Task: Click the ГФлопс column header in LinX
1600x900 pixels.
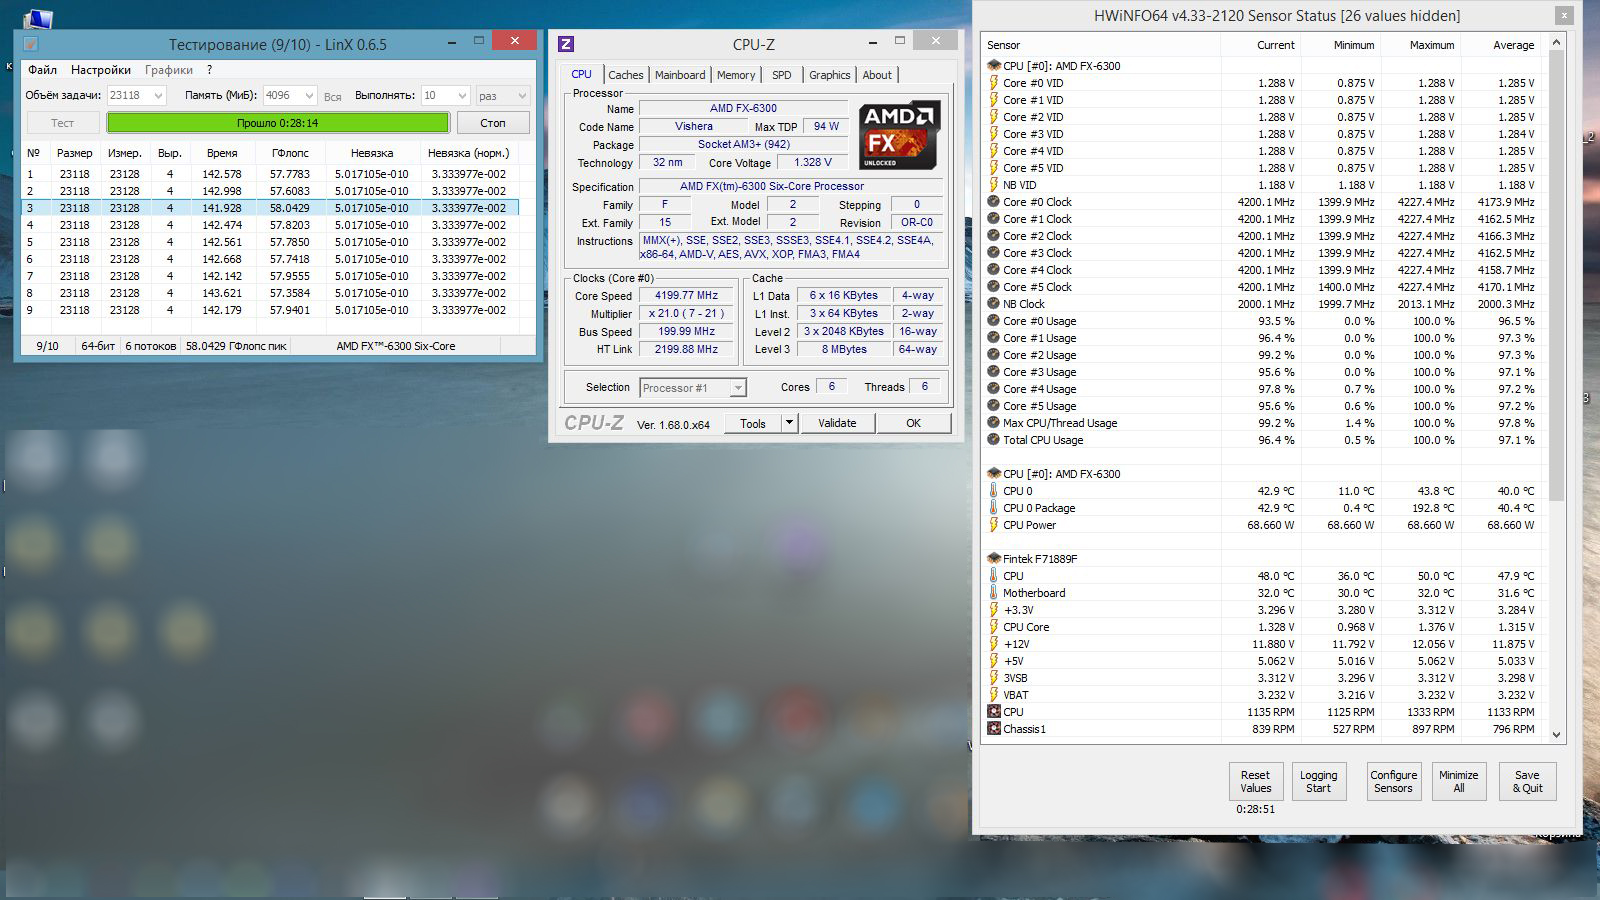Action: click(290, 153)
